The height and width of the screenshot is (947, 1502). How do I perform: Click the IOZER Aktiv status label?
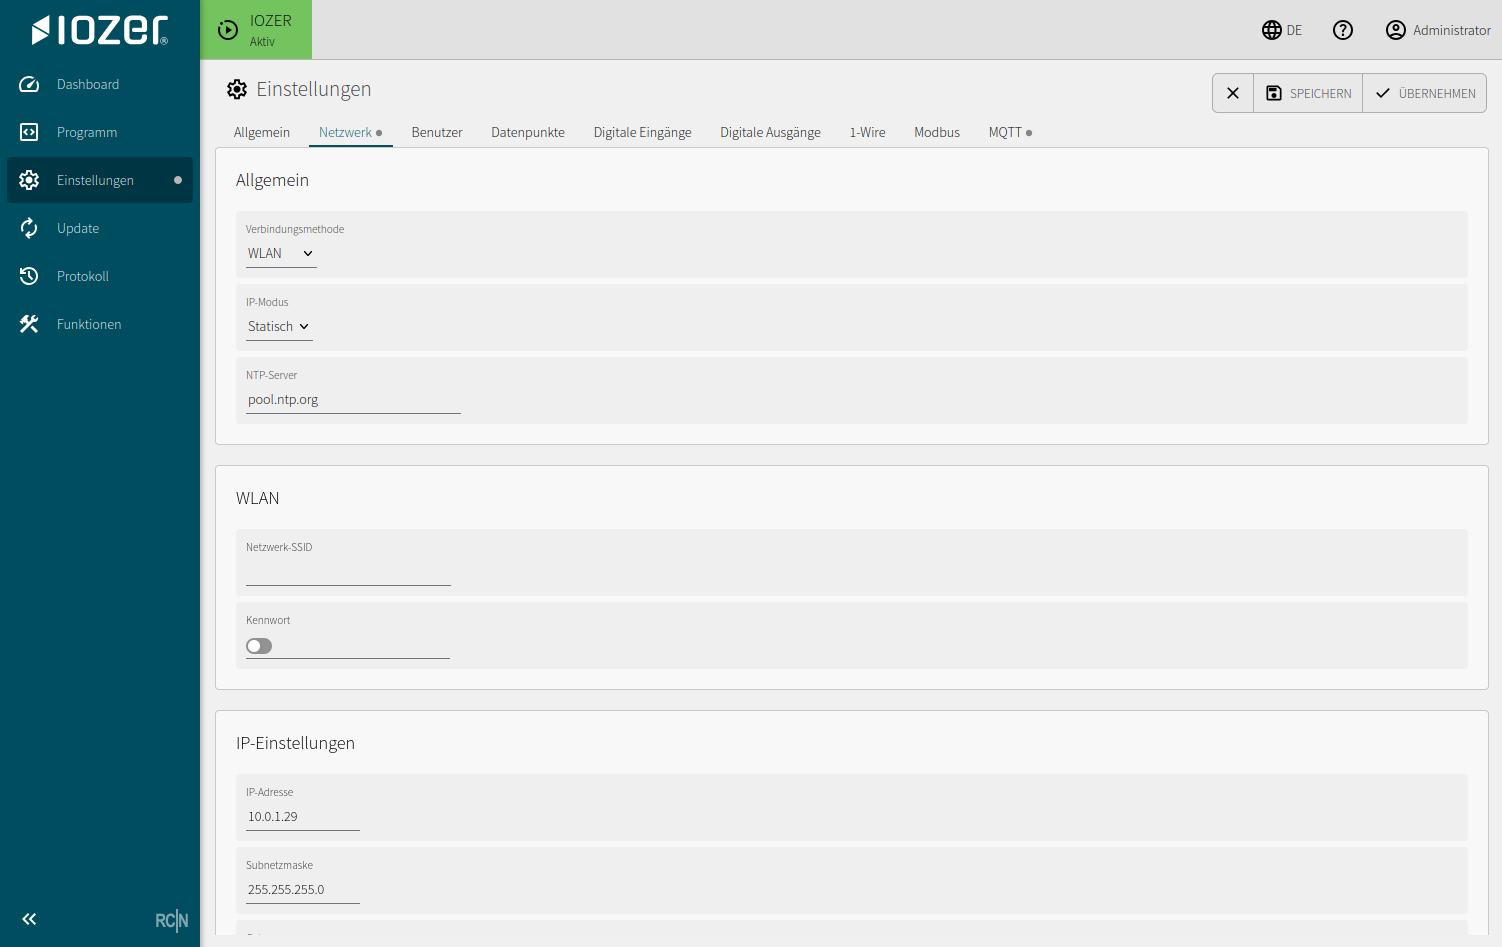(x=271, y=30)
